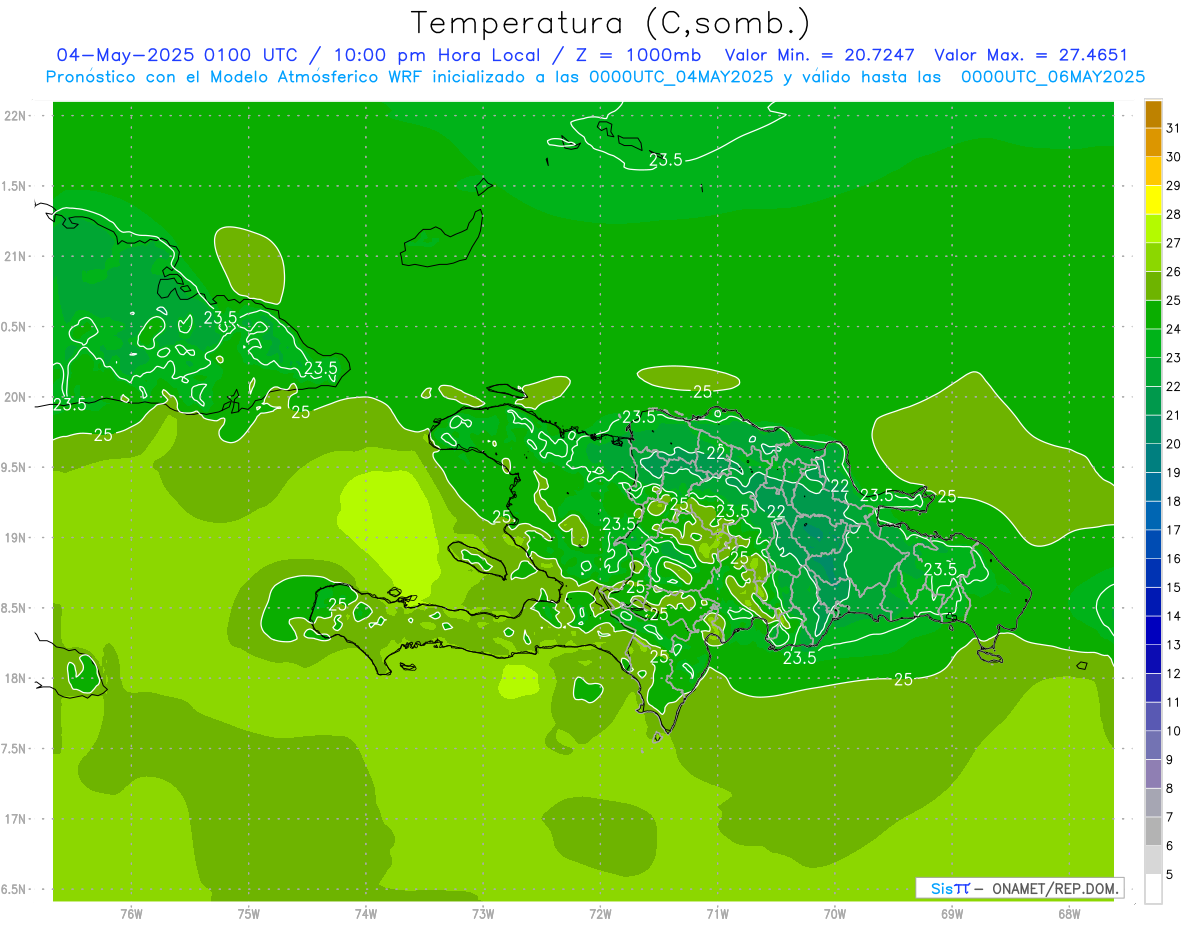Click the 19N latitude axis label
Viewport: 1200px width, 927px height.
(x=16, y=537)
